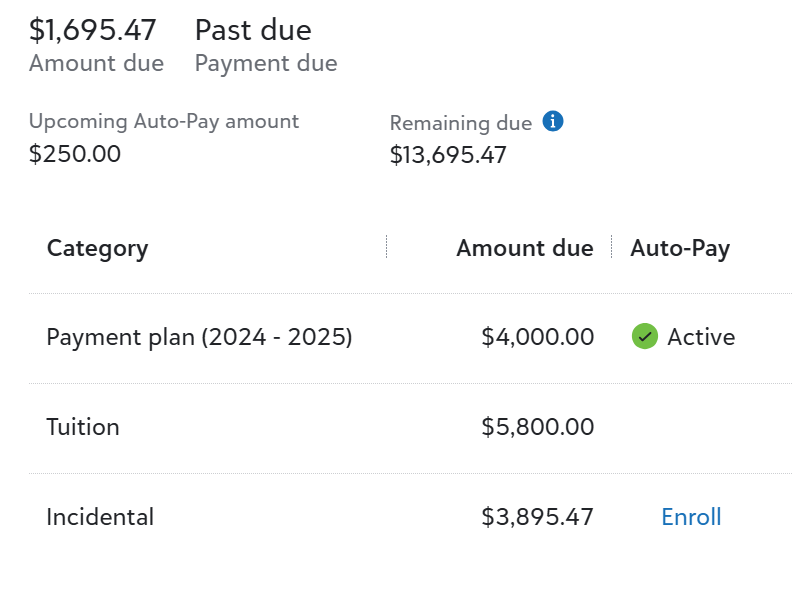Click the $3,895.47 incidental amount

[537, 517]
